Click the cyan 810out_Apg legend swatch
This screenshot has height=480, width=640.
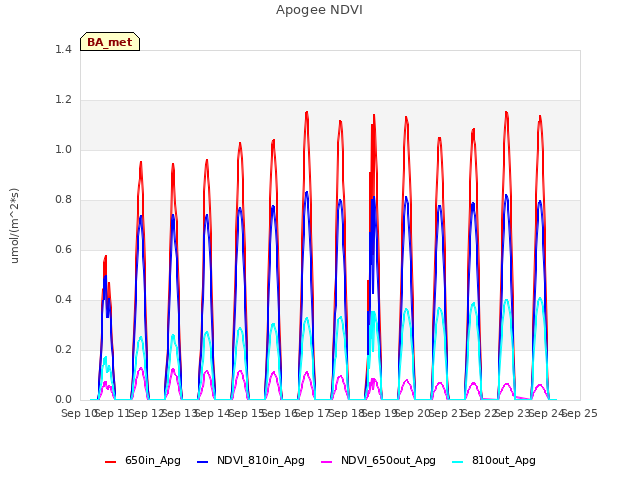tap(458, 462)
